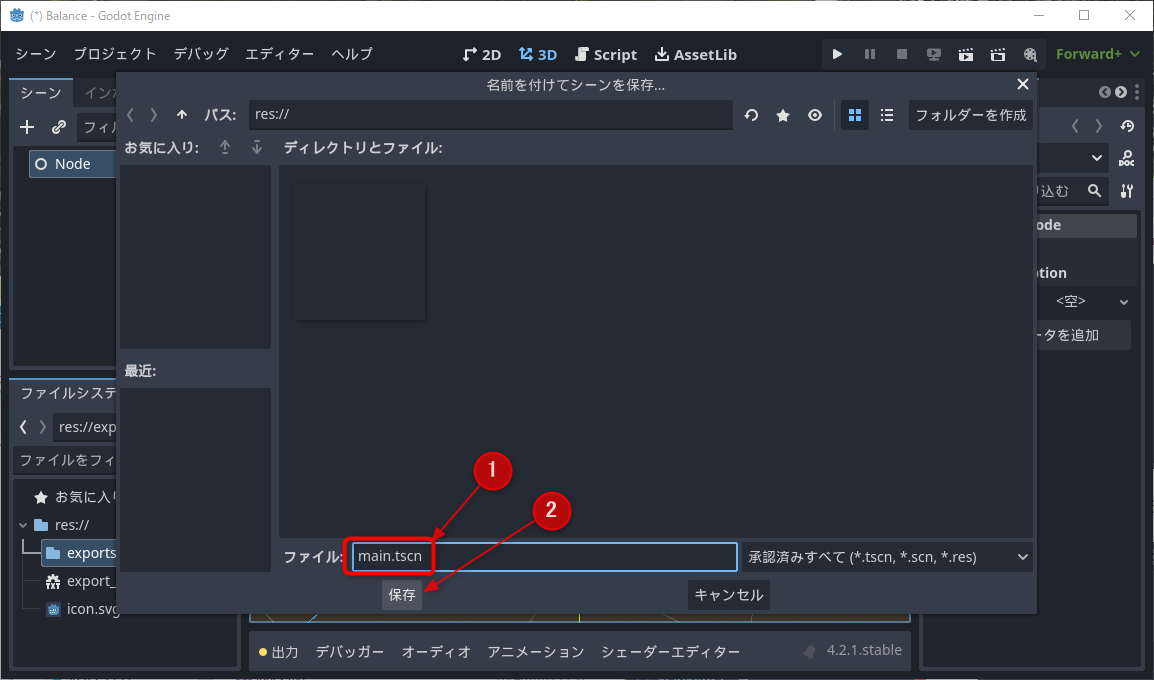This screenshot has height=680, width=1154.
Task: Collapse the res:// folder tree
Action: [23, 524]
